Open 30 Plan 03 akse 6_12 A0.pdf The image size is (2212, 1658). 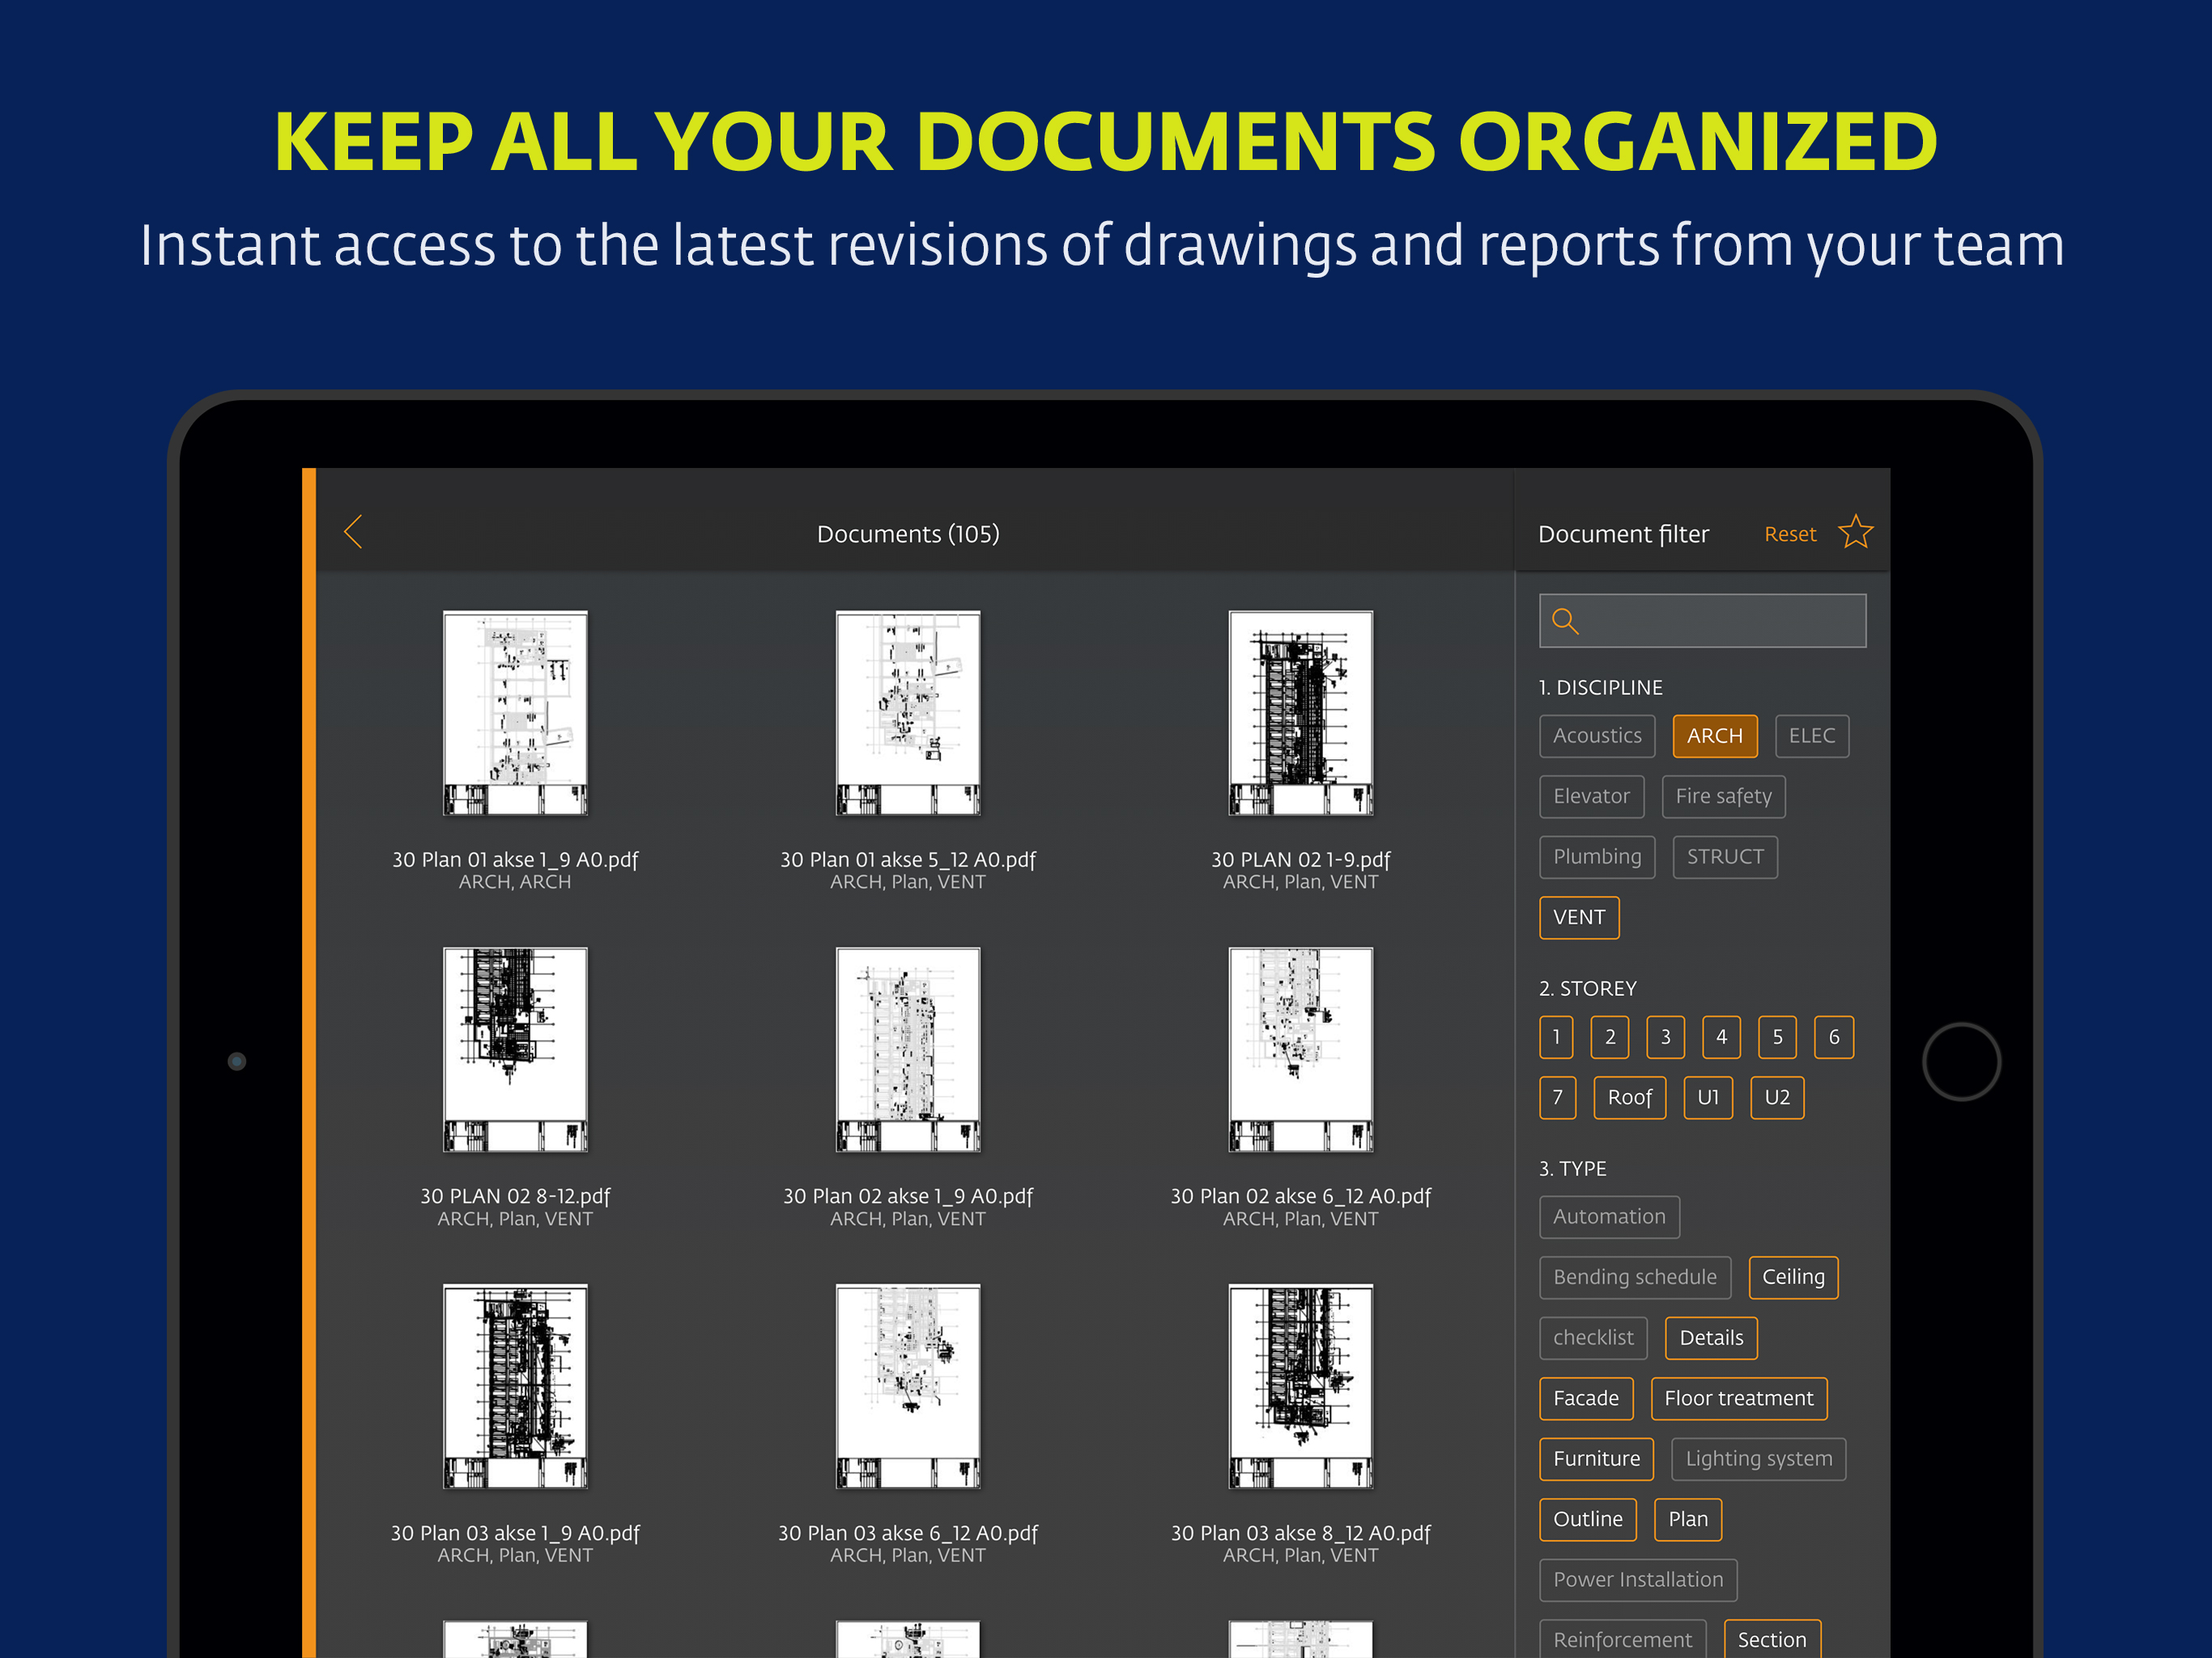tap(907, 1386)
